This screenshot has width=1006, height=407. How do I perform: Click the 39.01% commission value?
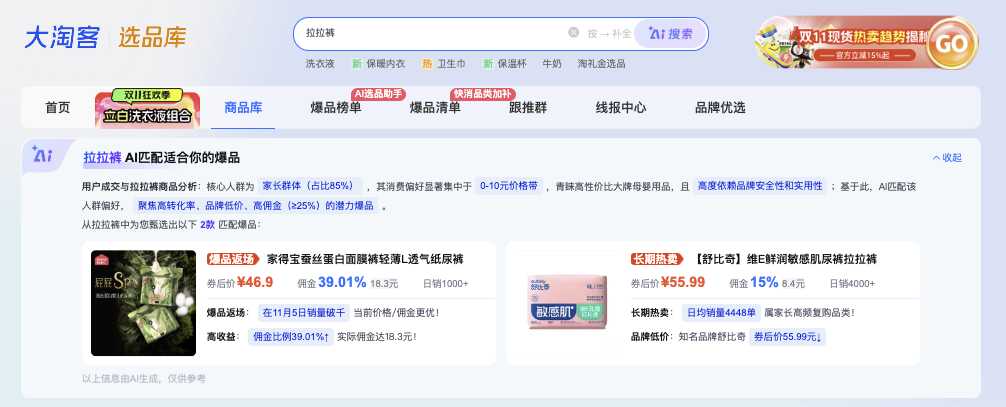coord(342,282)
